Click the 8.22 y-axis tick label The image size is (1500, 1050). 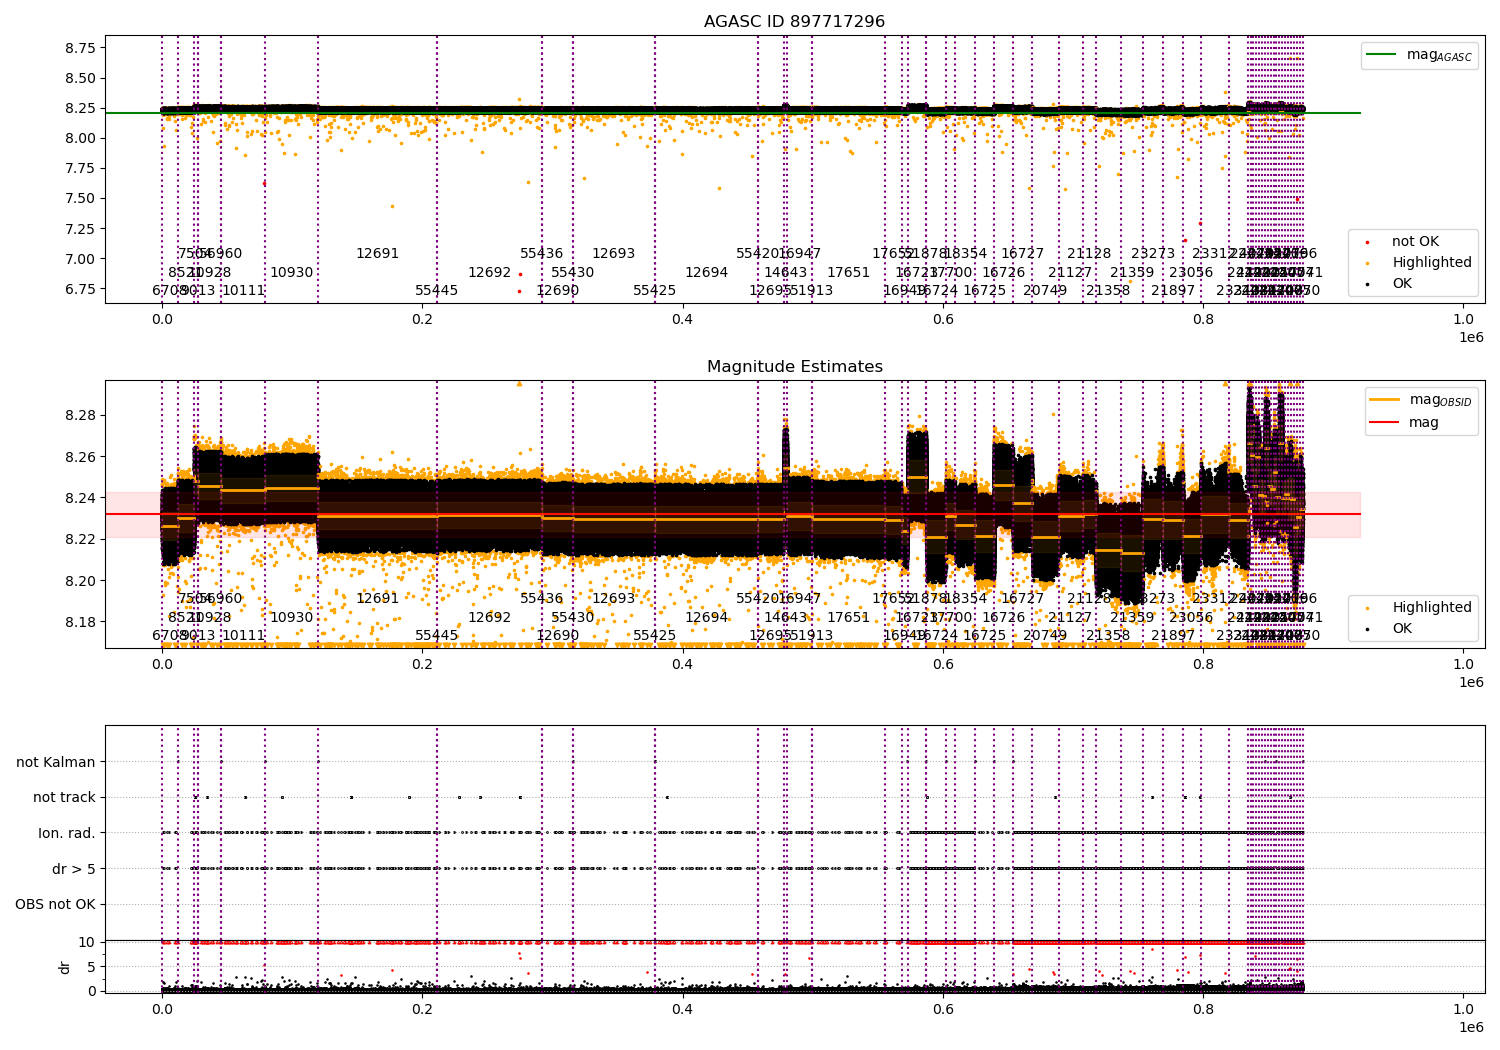tap(80, 539)
